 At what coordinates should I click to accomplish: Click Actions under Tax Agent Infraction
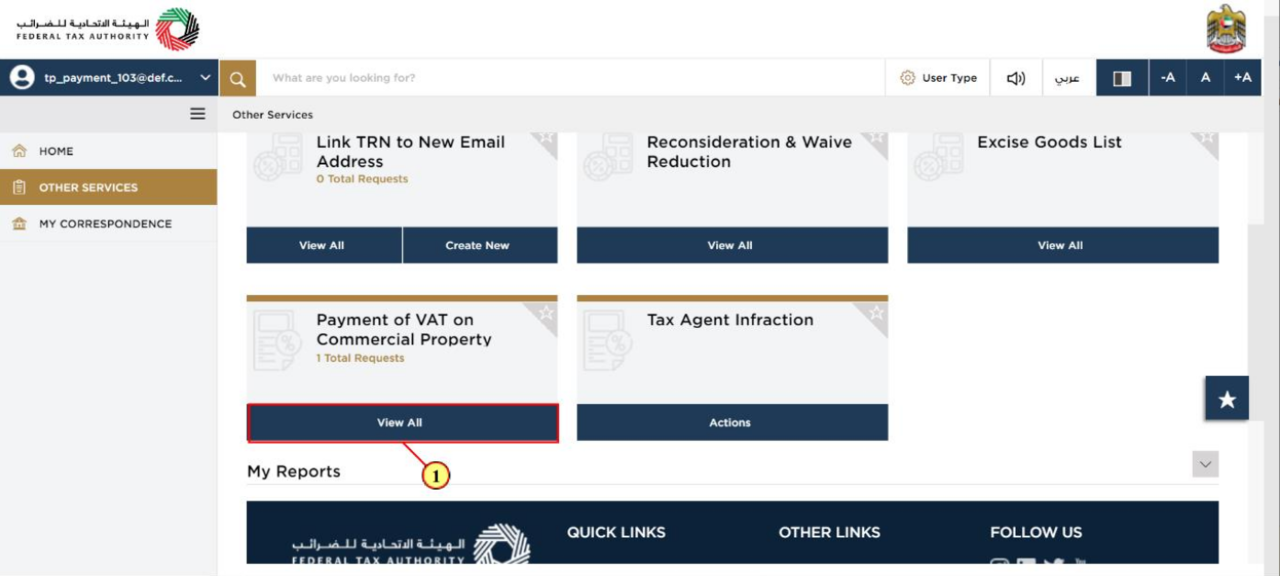point(732,423)
